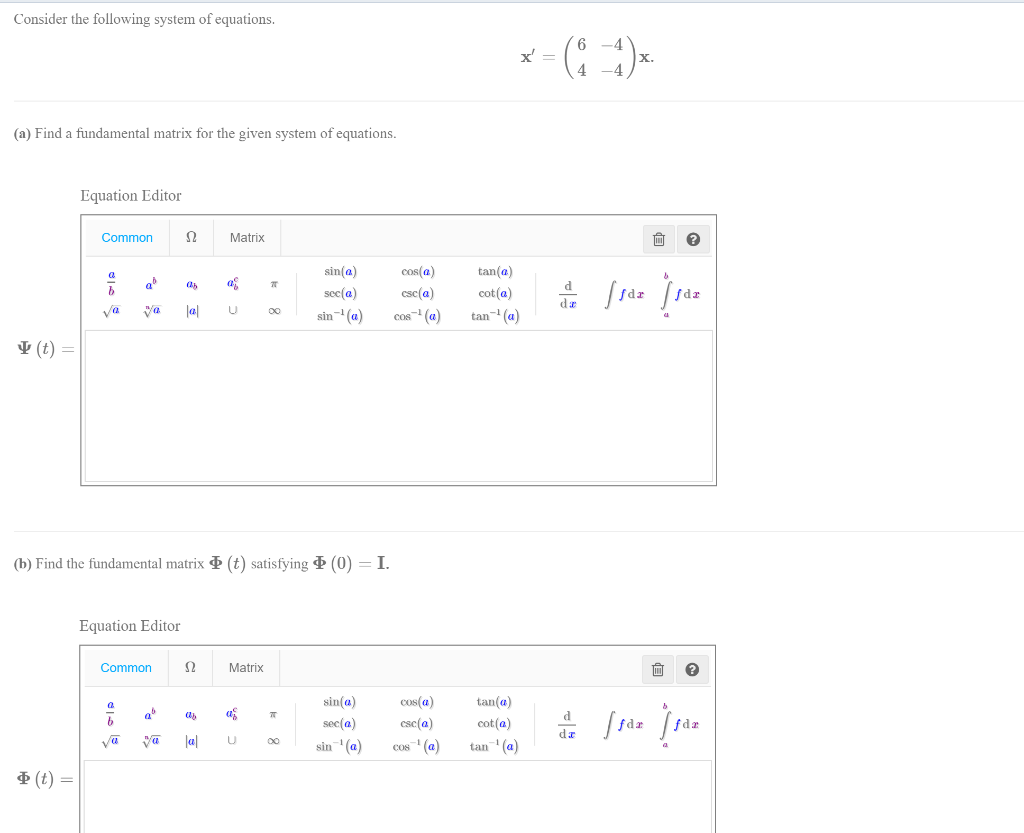Click the trash icon to clear the equation
The width and height of the screenshot is (1024, 833).
(657, 238)
